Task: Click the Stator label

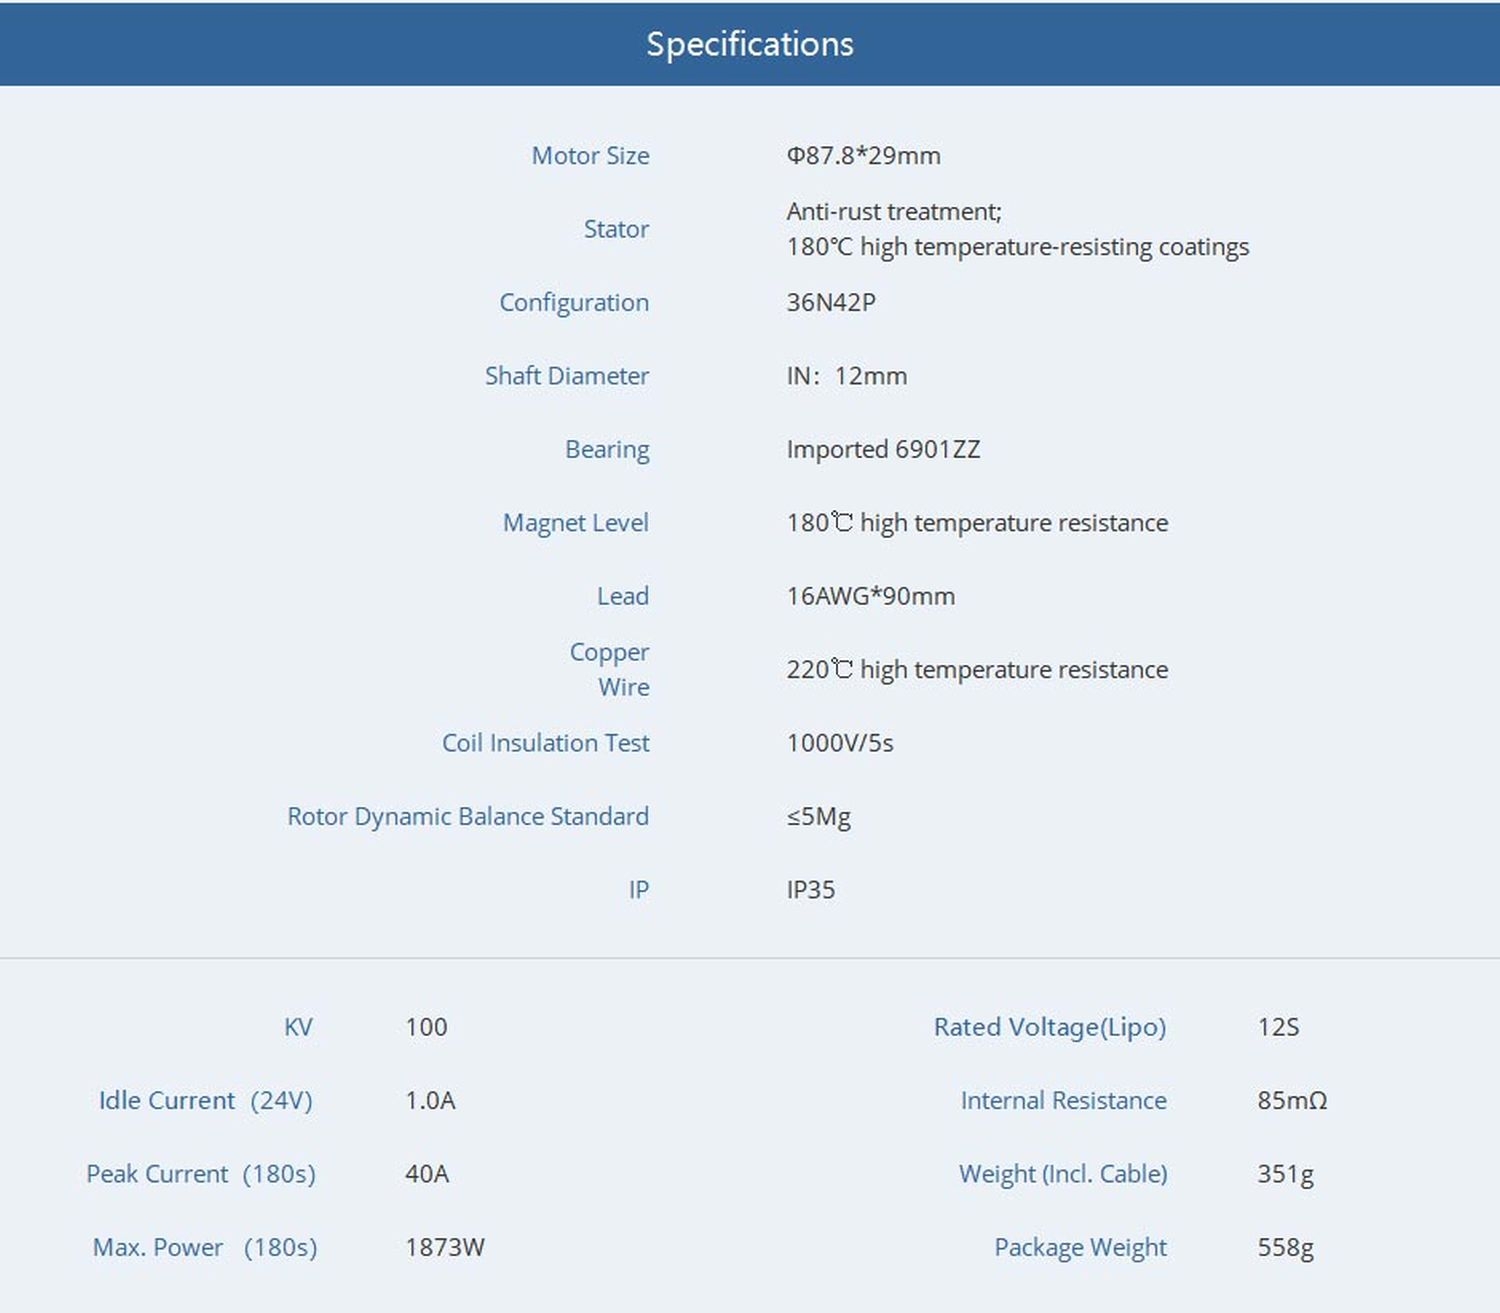Action: 616,229
